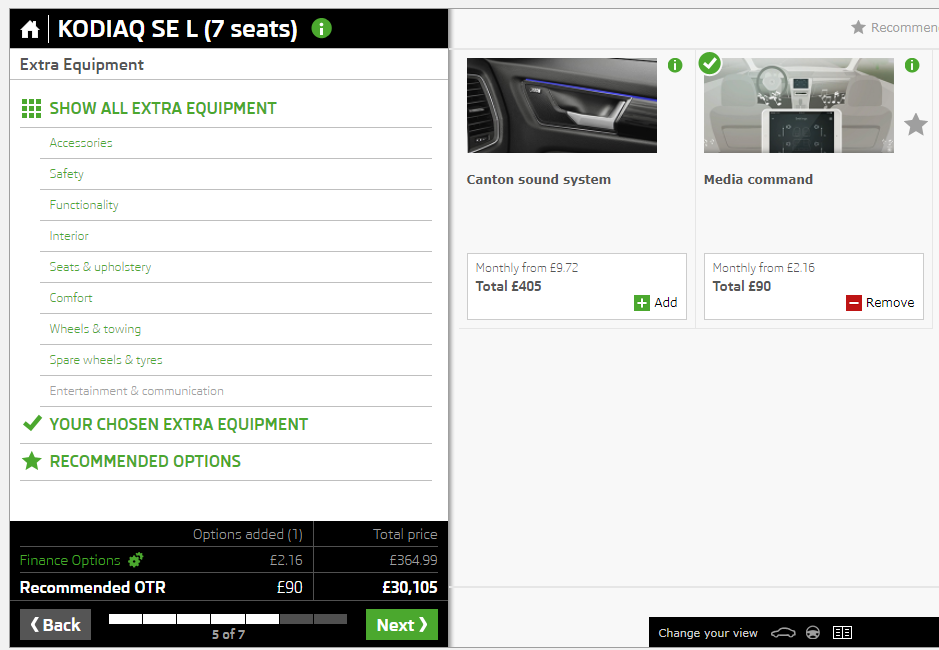Open the Comfort category
This screenshot has width=939, height=650.
click(x=71, y=298)
